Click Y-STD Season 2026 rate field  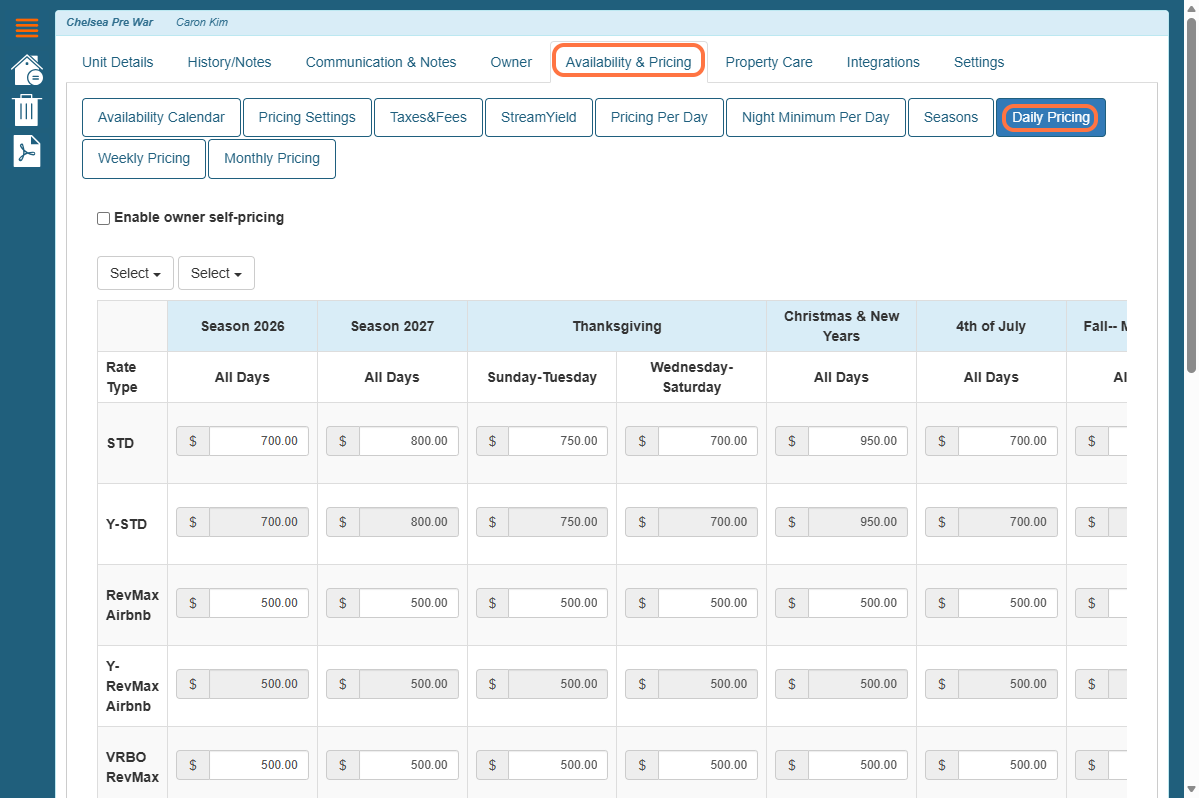point(258,522)
